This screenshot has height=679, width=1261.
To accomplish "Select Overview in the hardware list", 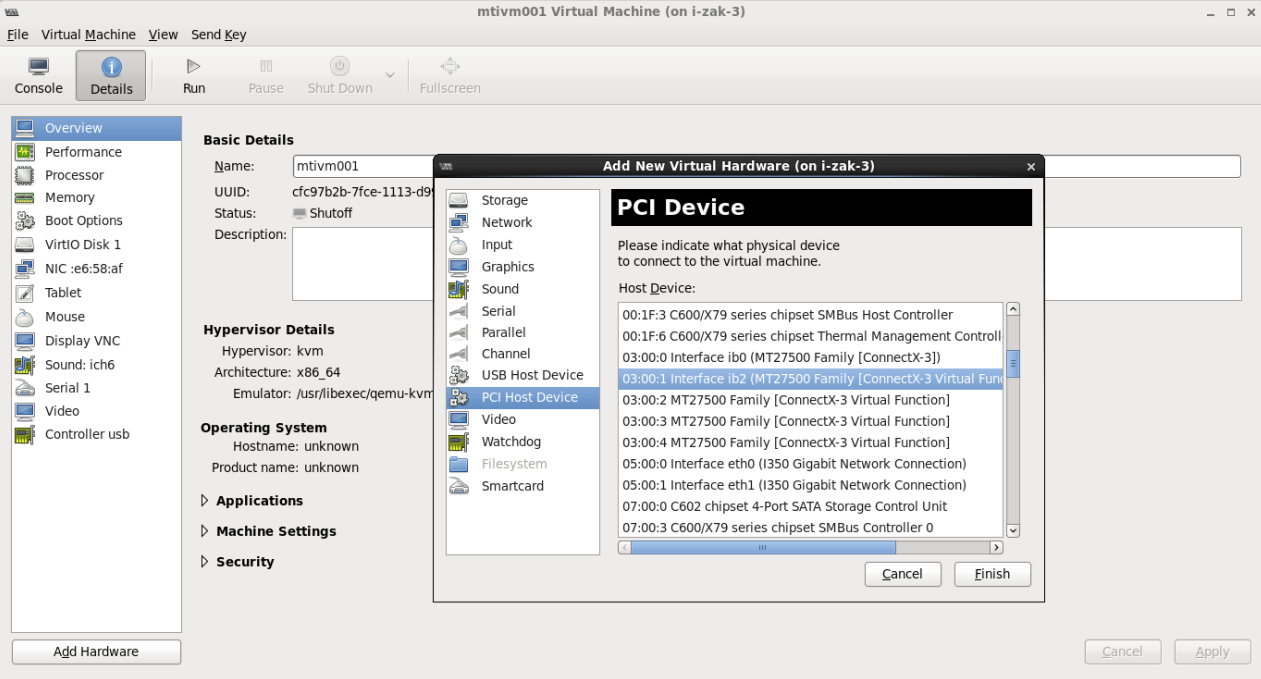I will [97, 128].
